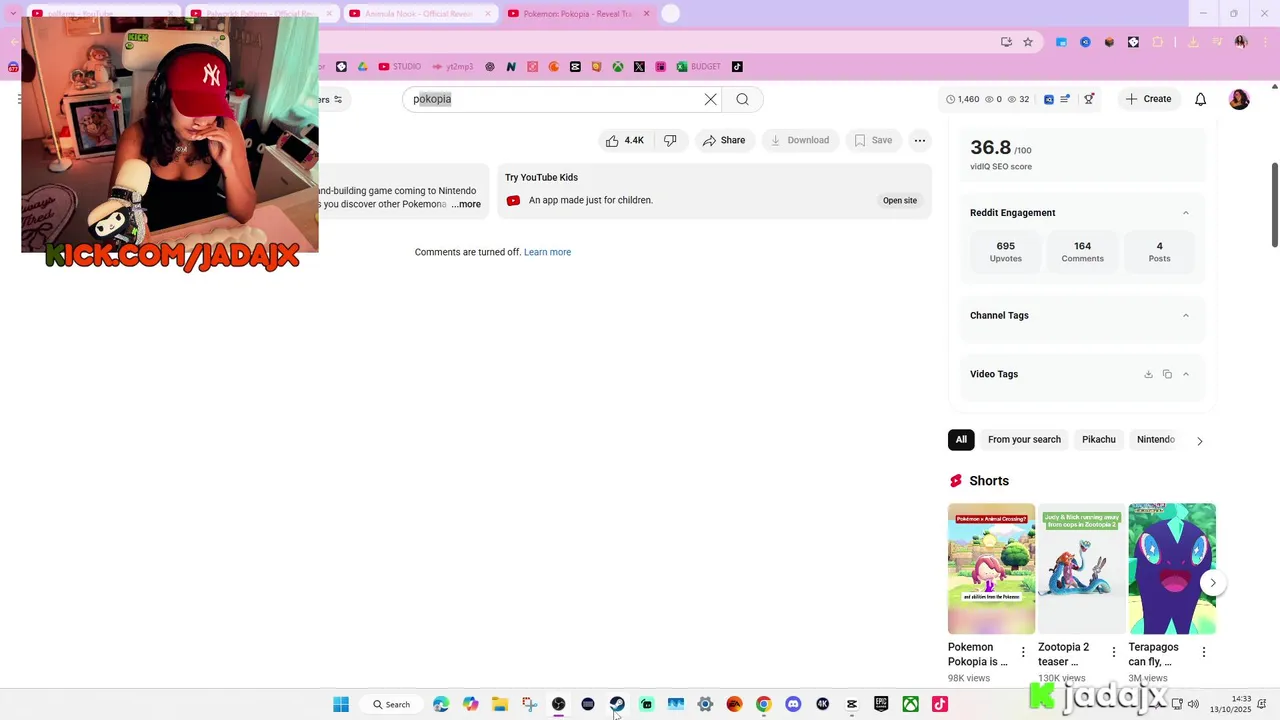Like the video with 4.4K likes

click(x=624, y=141)
